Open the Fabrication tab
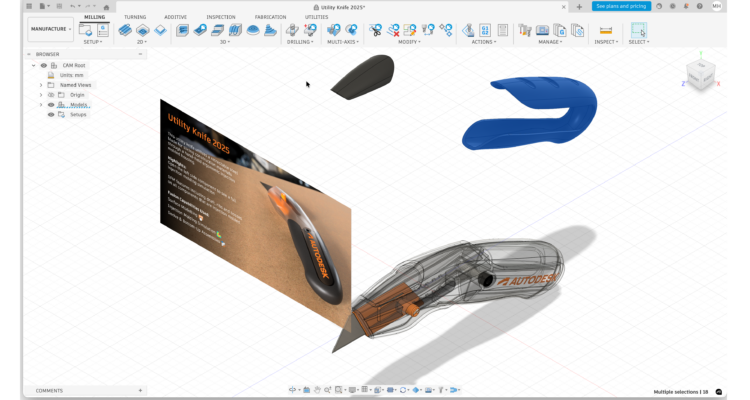Viewport: 750px width, 400px height. 270,17
